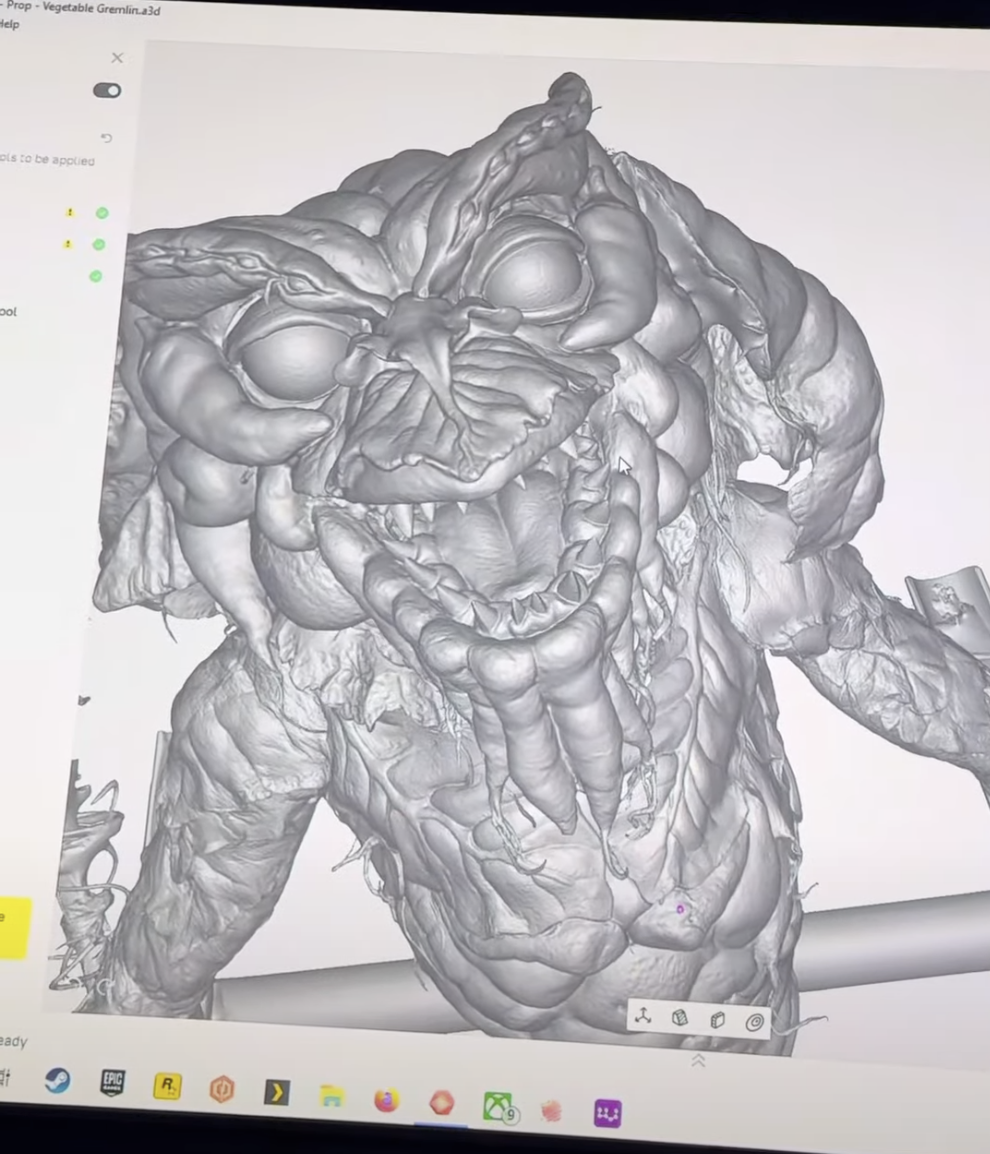990x1154 pixels.
Task: Click the circular target icon in the viewport toolbar
Action: tap(755, 1020)
